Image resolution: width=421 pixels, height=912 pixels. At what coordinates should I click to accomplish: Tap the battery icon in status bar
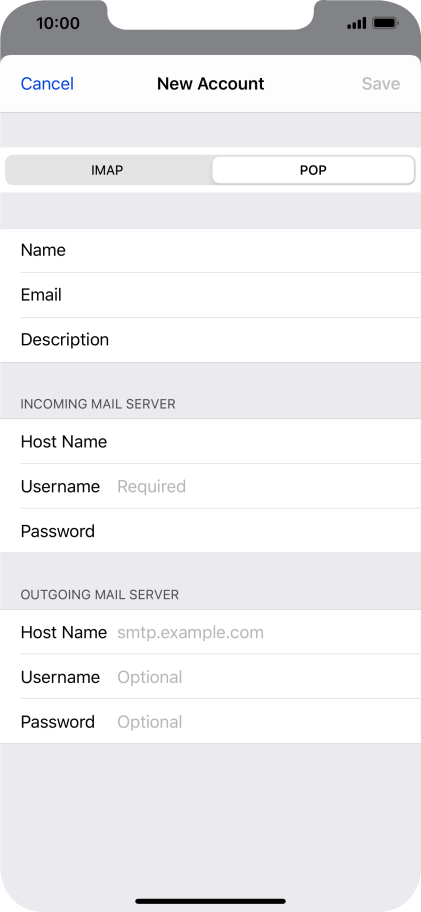386,23
